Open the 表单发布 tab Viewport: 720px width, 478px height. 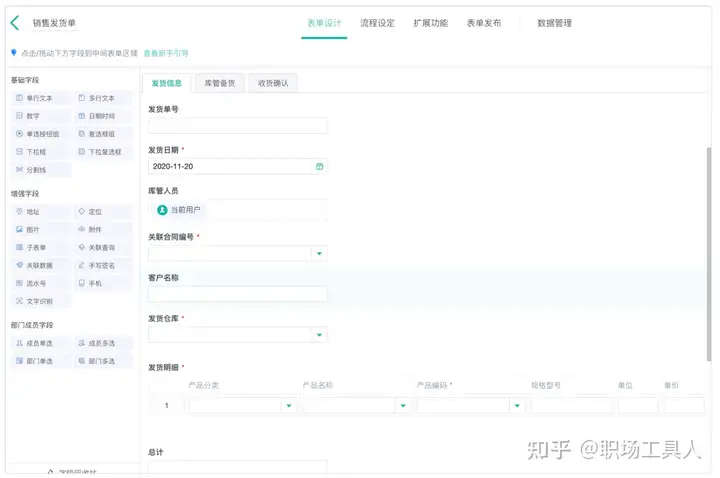click(484, 23)
